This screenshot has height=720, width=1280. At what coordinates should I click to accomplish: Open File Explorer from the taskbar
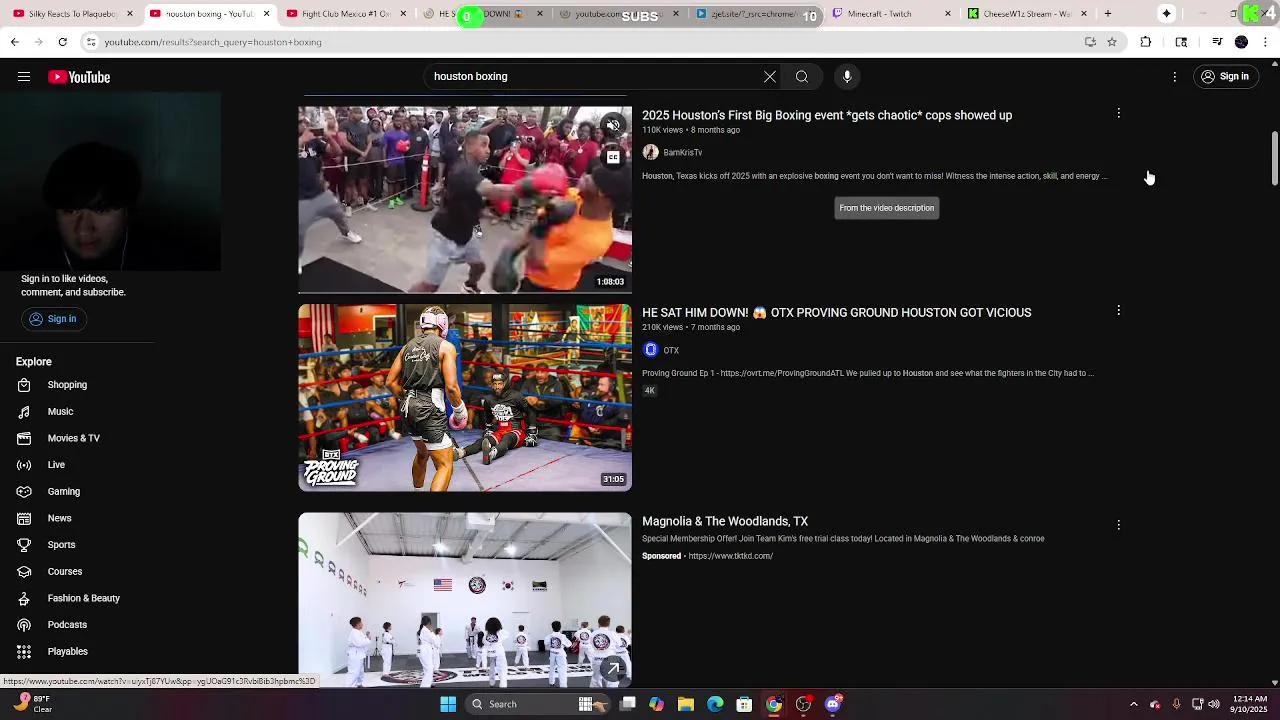pos(686,704)
